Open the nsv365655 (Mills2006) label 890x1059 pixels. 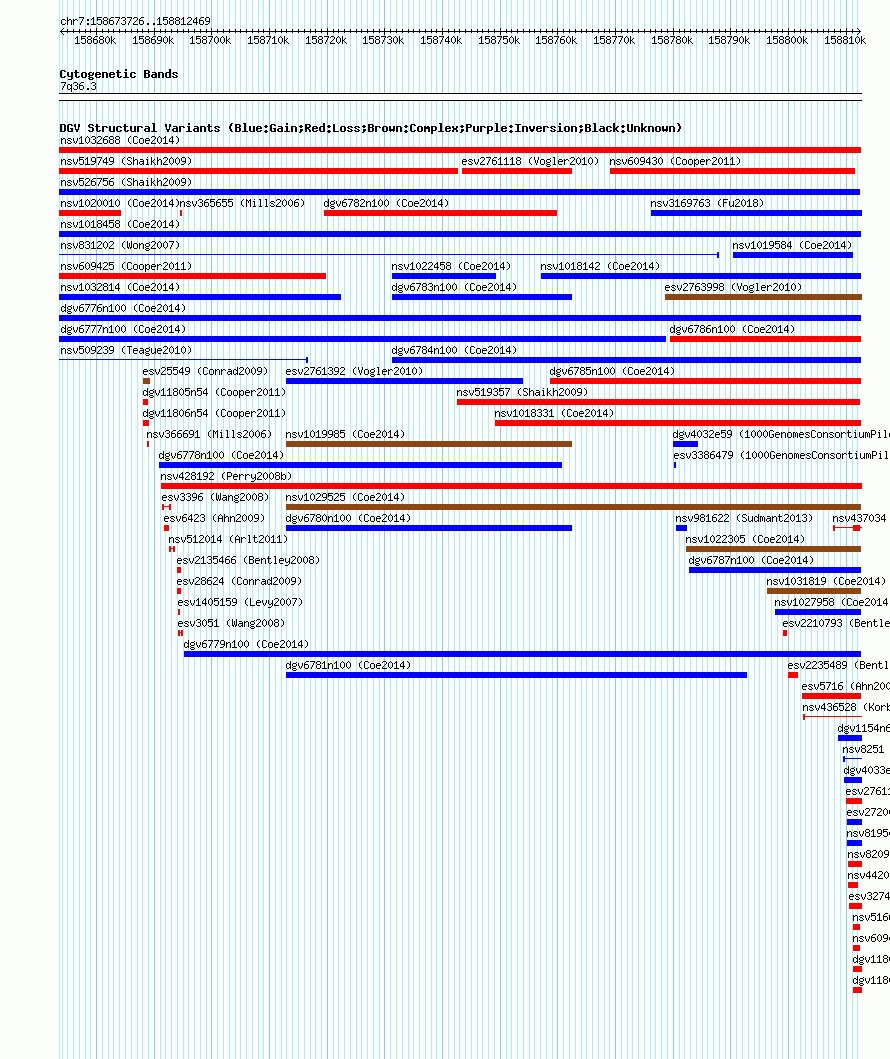click(242, 203)
